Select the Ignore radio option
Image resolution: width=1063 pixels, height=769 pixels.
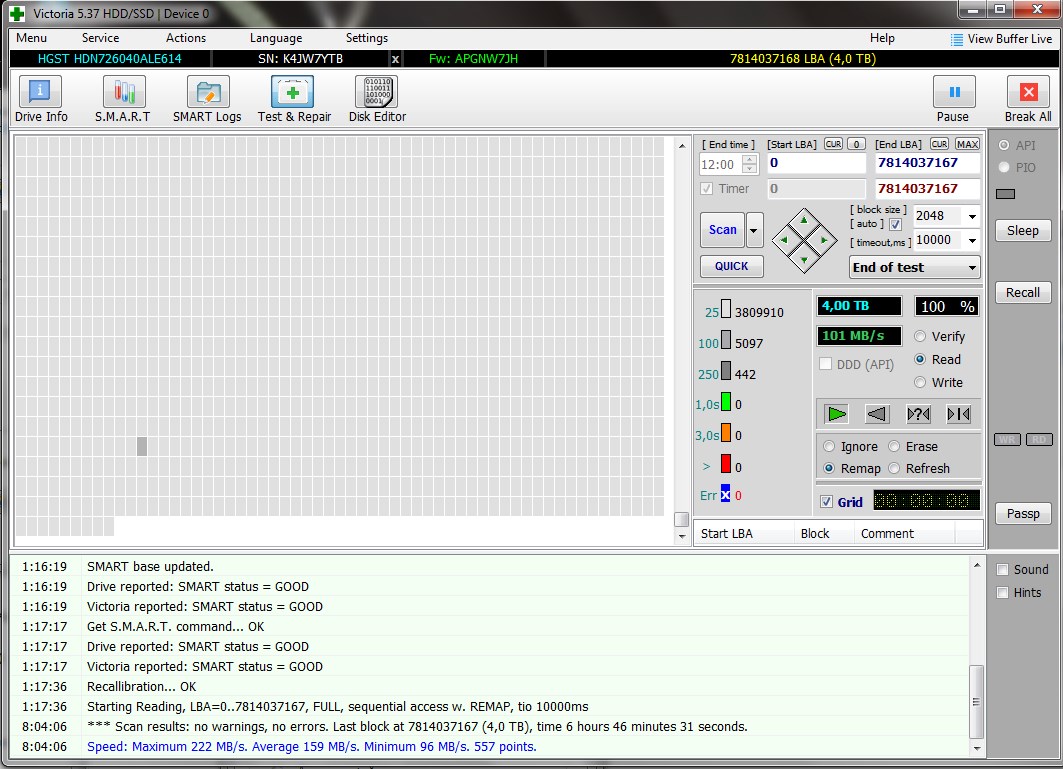coord(829,446)
